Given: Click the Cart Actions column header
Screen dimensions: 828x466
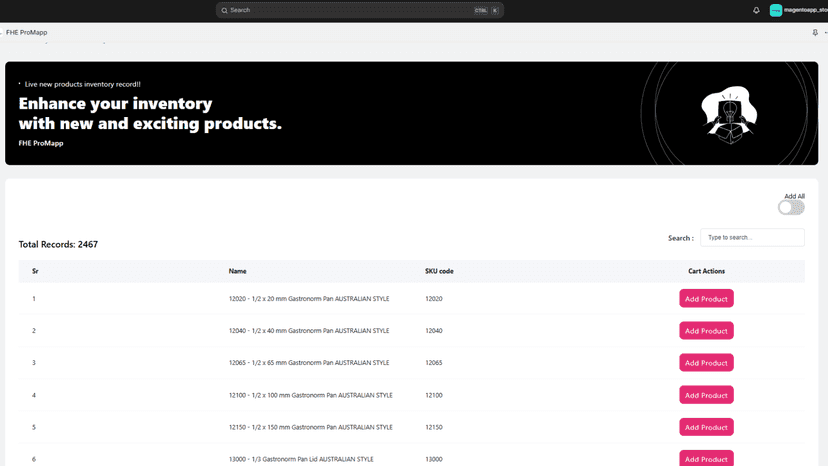Looking at the screenshot, I should coord(706,271).
